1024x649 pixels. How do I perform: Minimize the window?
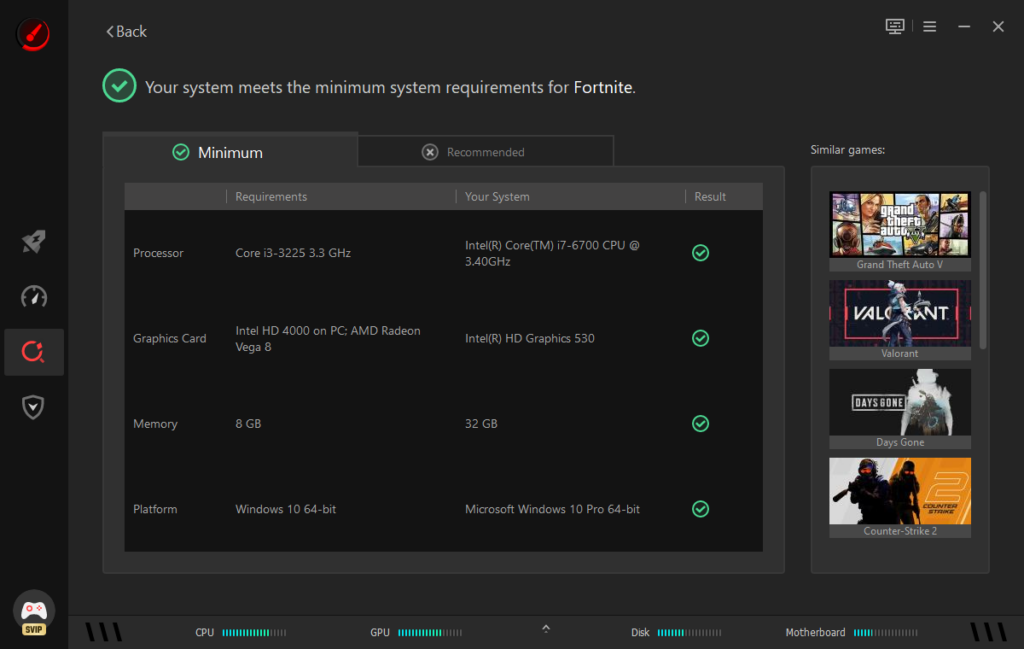tap(964, 26)
